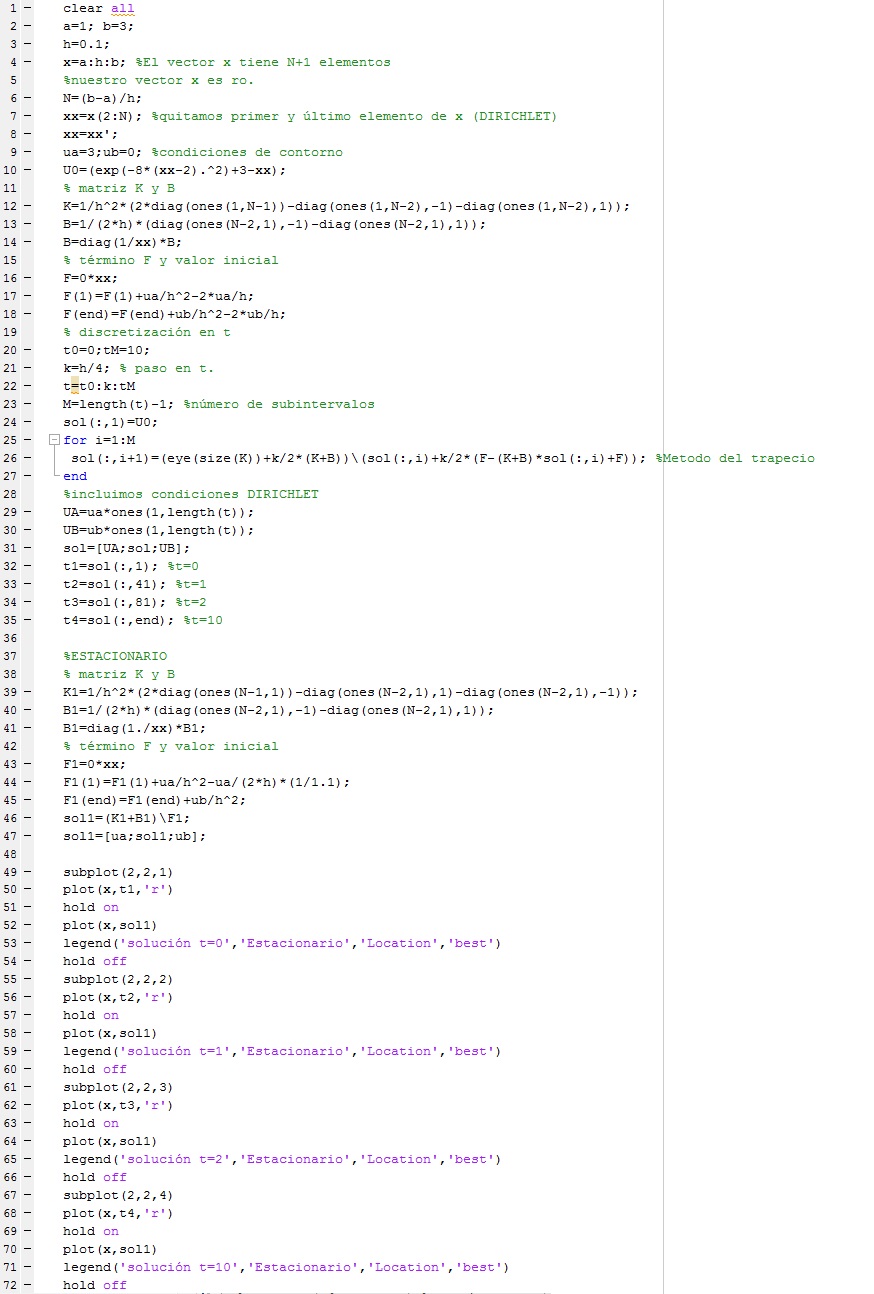Place cursor on underlined 'all' in clear all

click(122, 8)
